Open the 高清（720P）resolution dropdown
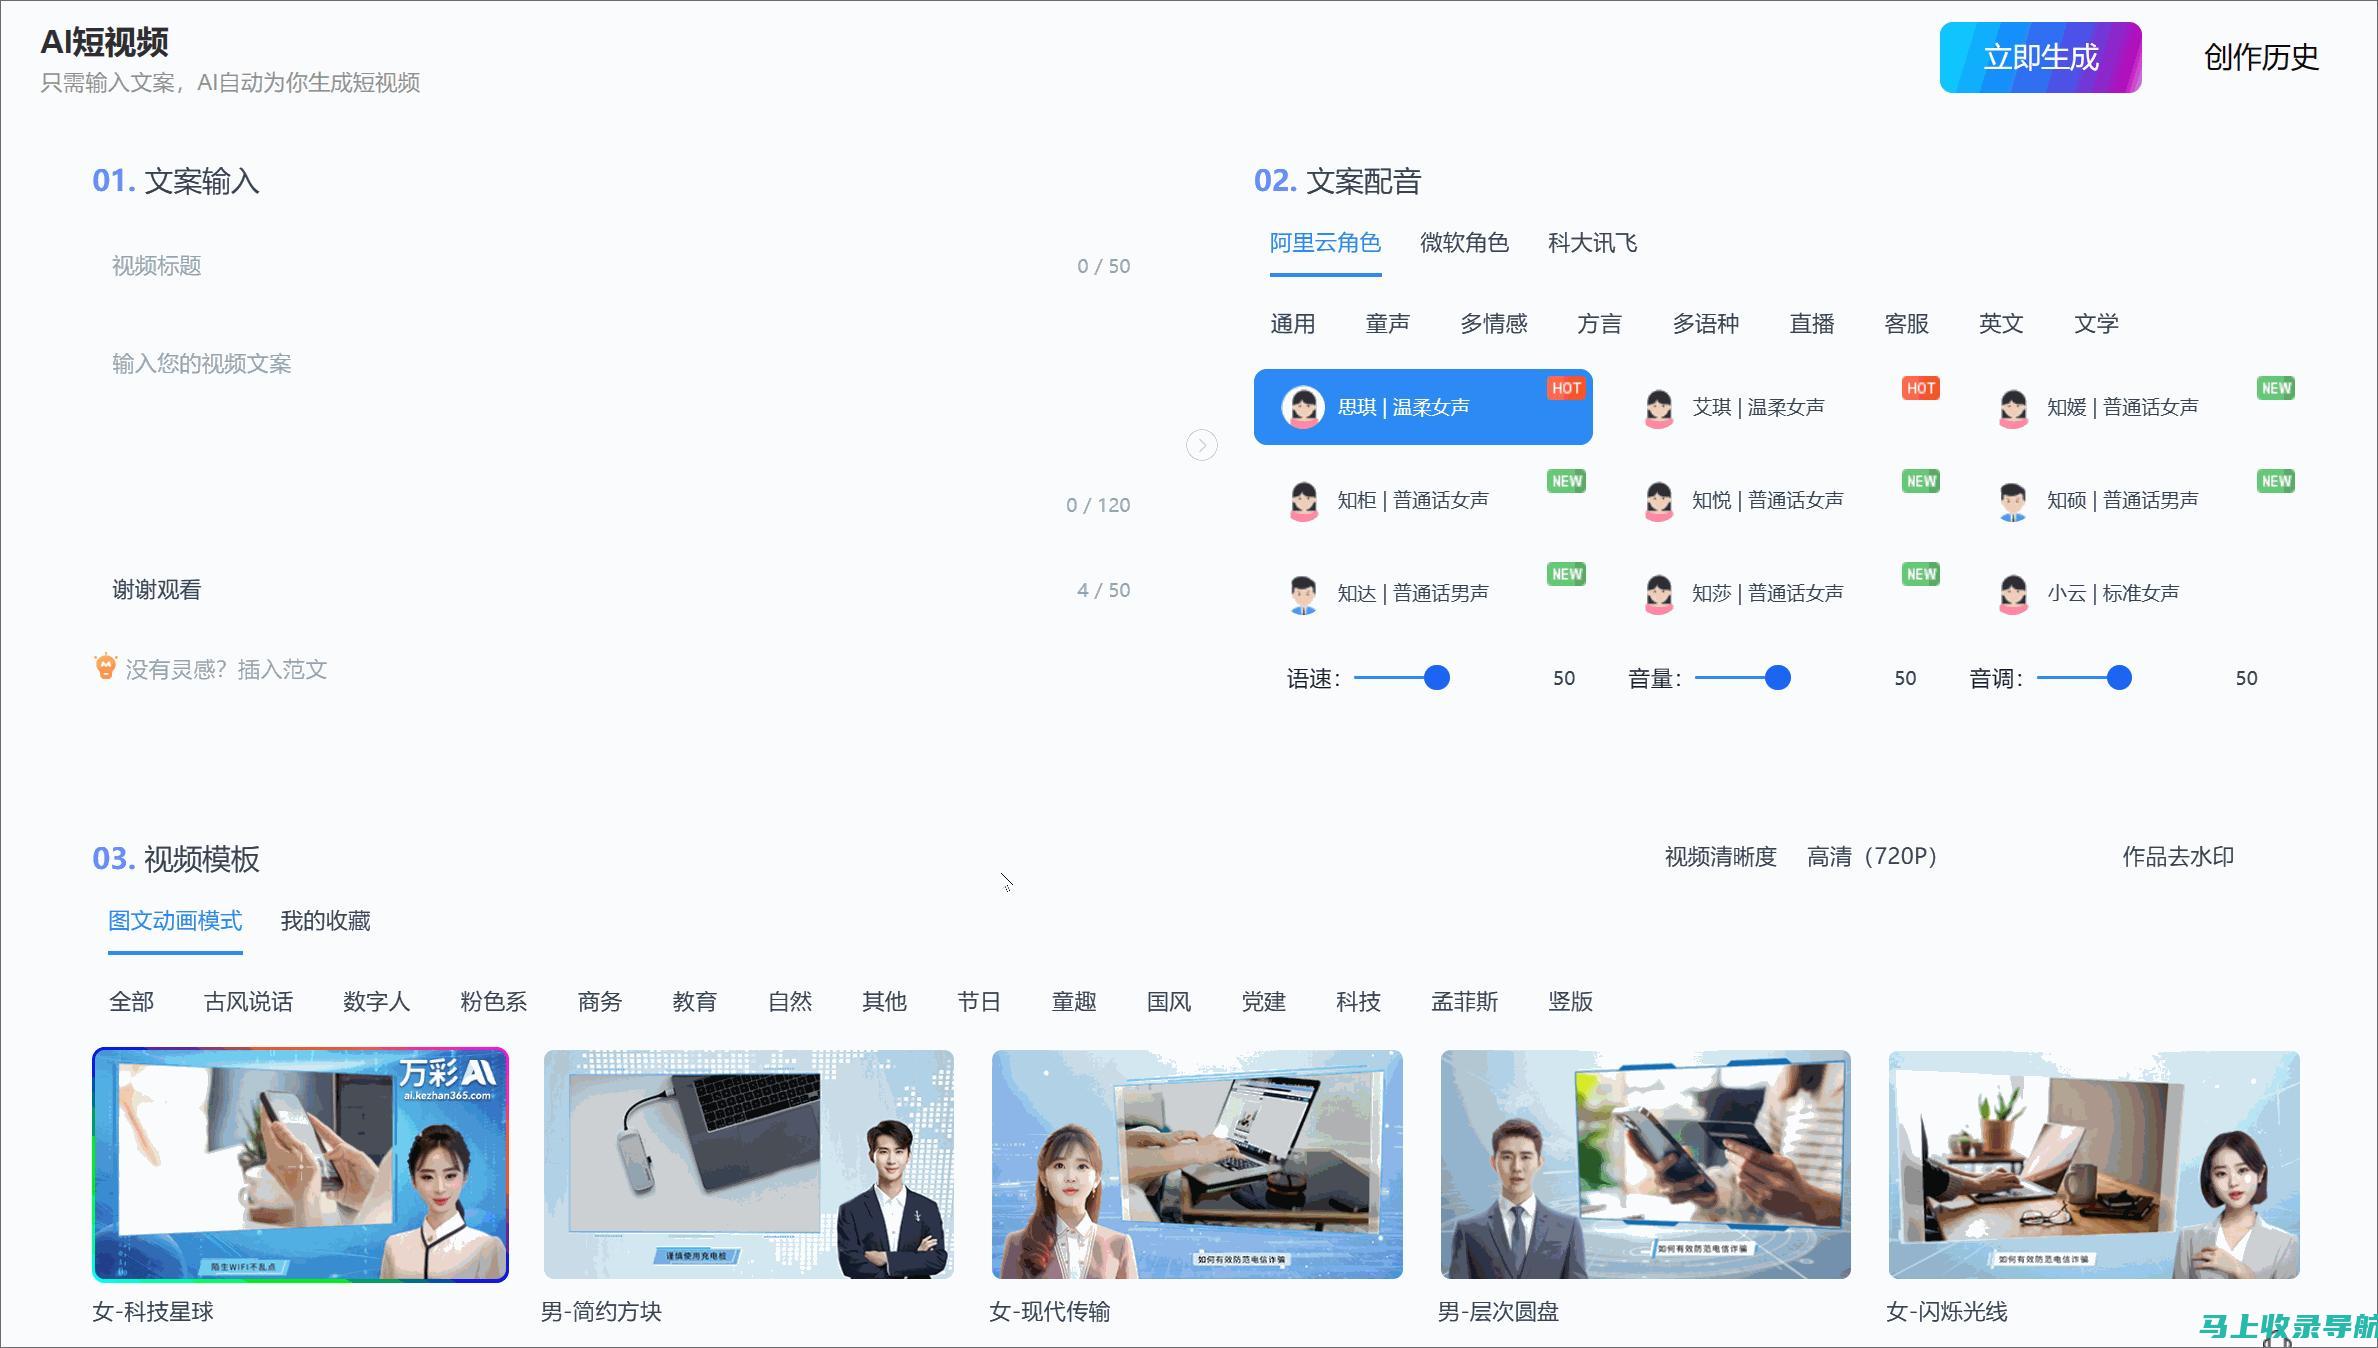The width and height of the screenshot is (2378, 1348). click(x=1872, y=857)
